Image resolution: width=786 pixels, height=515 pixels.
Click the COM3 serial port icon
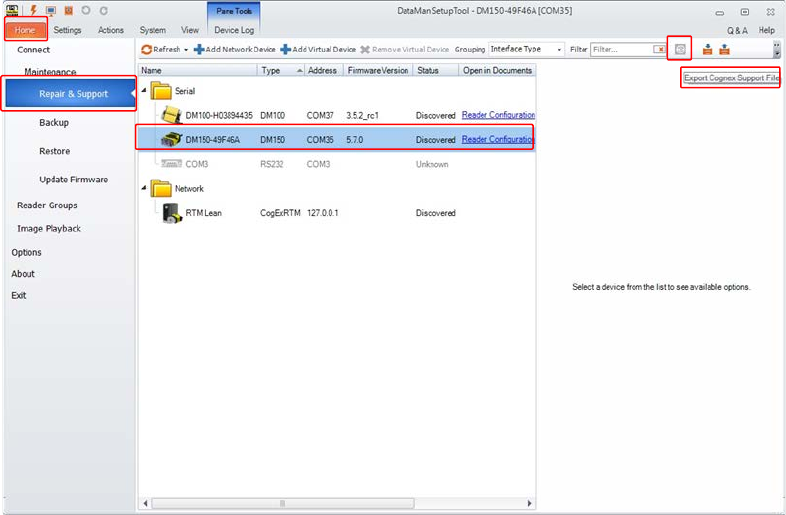pyautogui.click(x=171, y=163)
